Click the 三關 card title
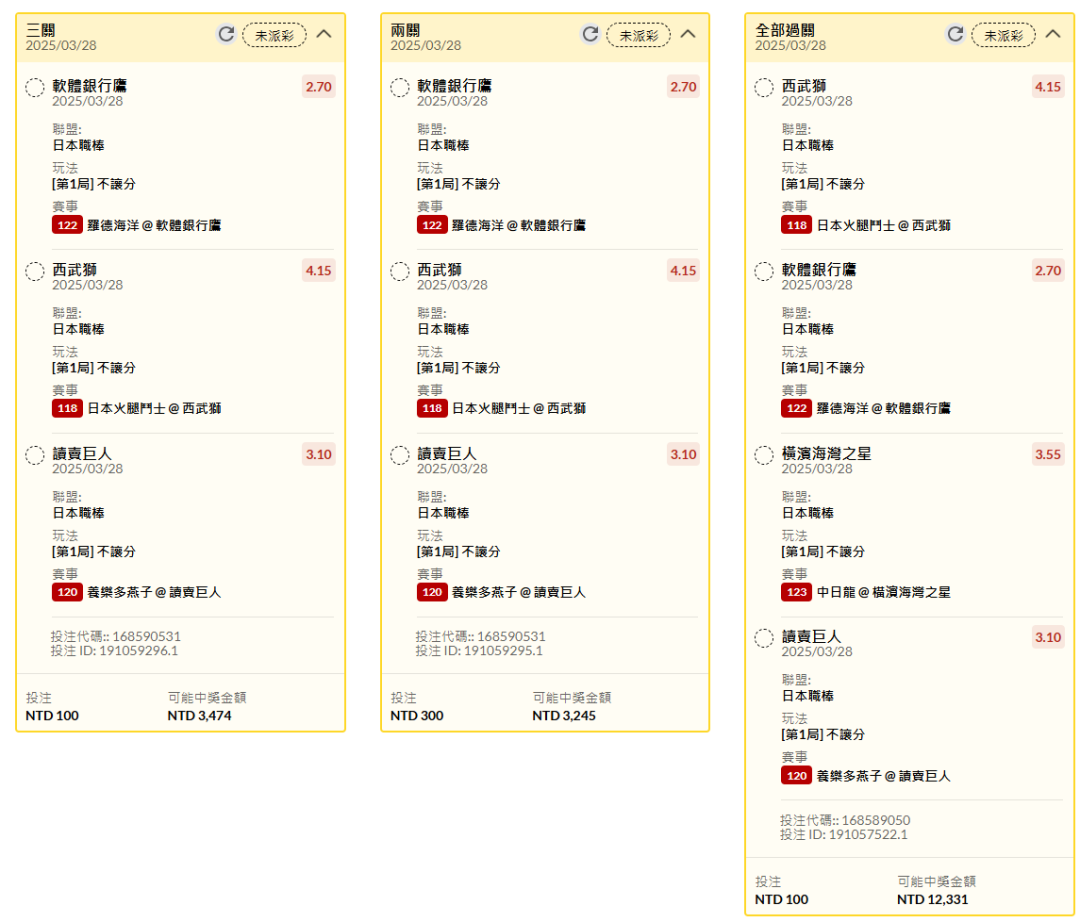The width and height of the screenshot is (1080, 922). [41, 30]
